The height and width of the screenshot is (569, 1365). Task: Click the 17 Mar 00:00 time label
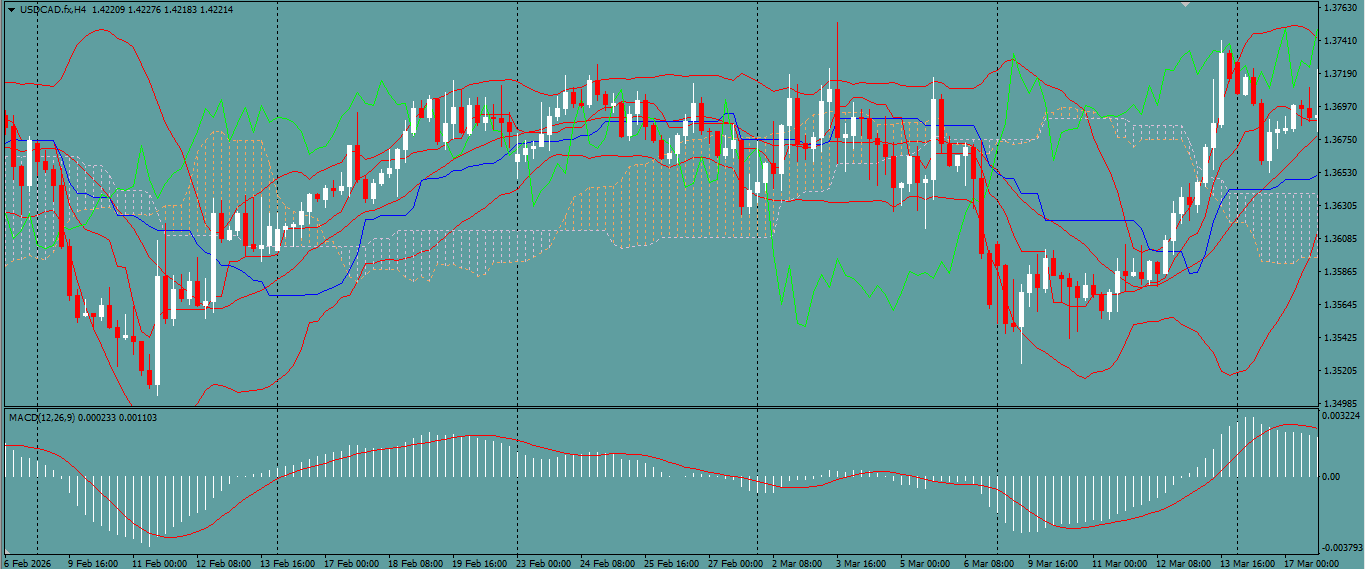pyautogui.click(x=1312, y=563)
